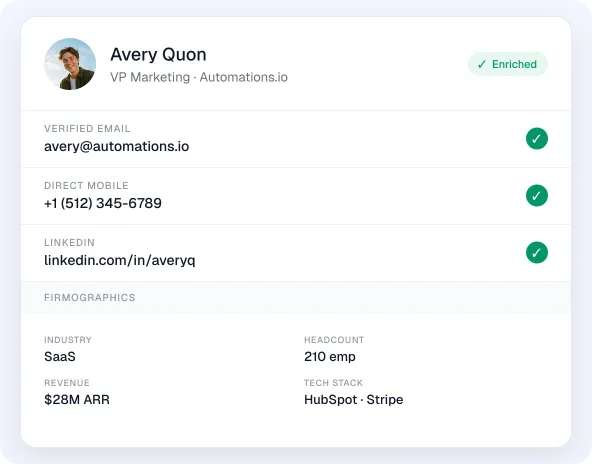
Task: Click the 210 emp headcount value
Action: click(330, 357)
